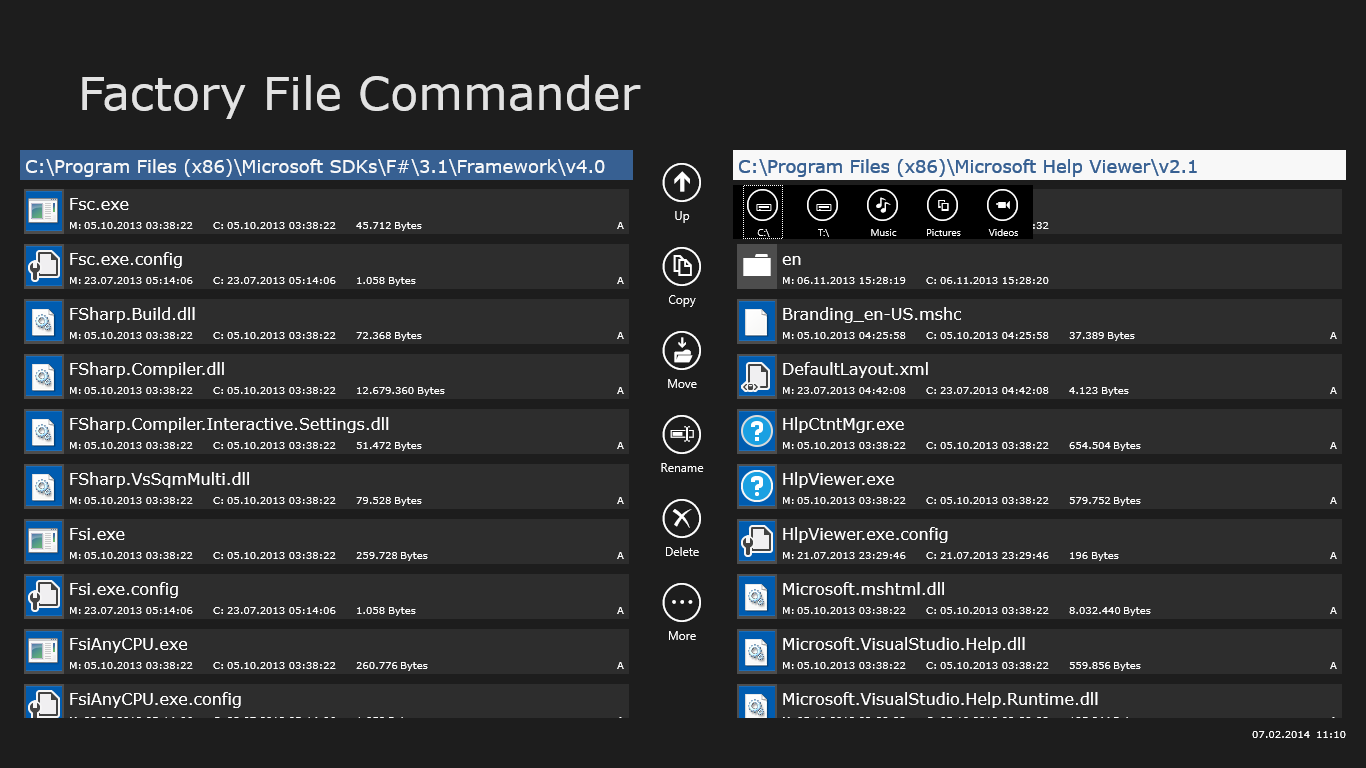Open the en folder name
Image resolution: width=1366 pixels, height=768 pixels.
coord(791,260)
